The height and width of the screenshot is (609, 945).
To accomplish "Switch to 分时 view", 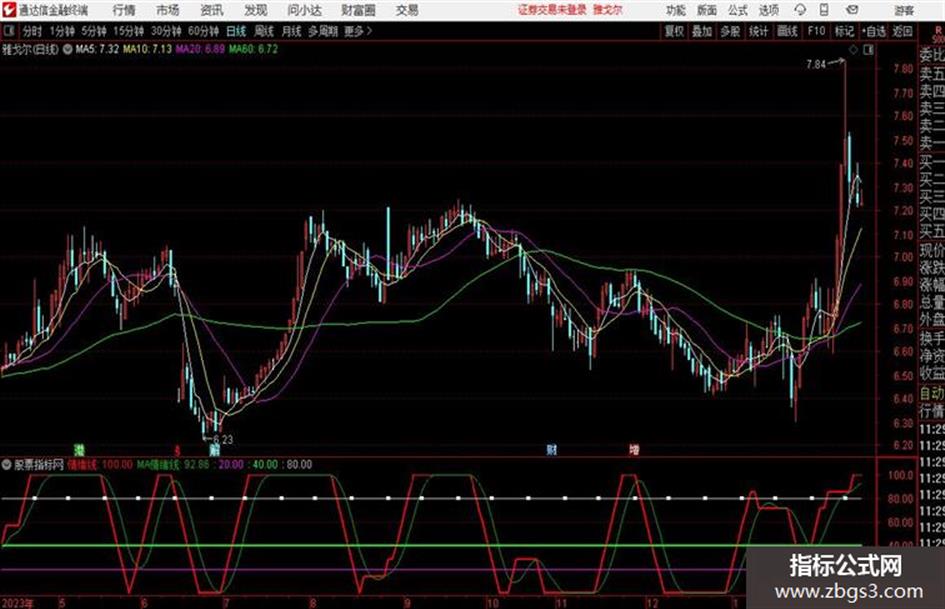I will pyautogui.click(x=32, y=31).
